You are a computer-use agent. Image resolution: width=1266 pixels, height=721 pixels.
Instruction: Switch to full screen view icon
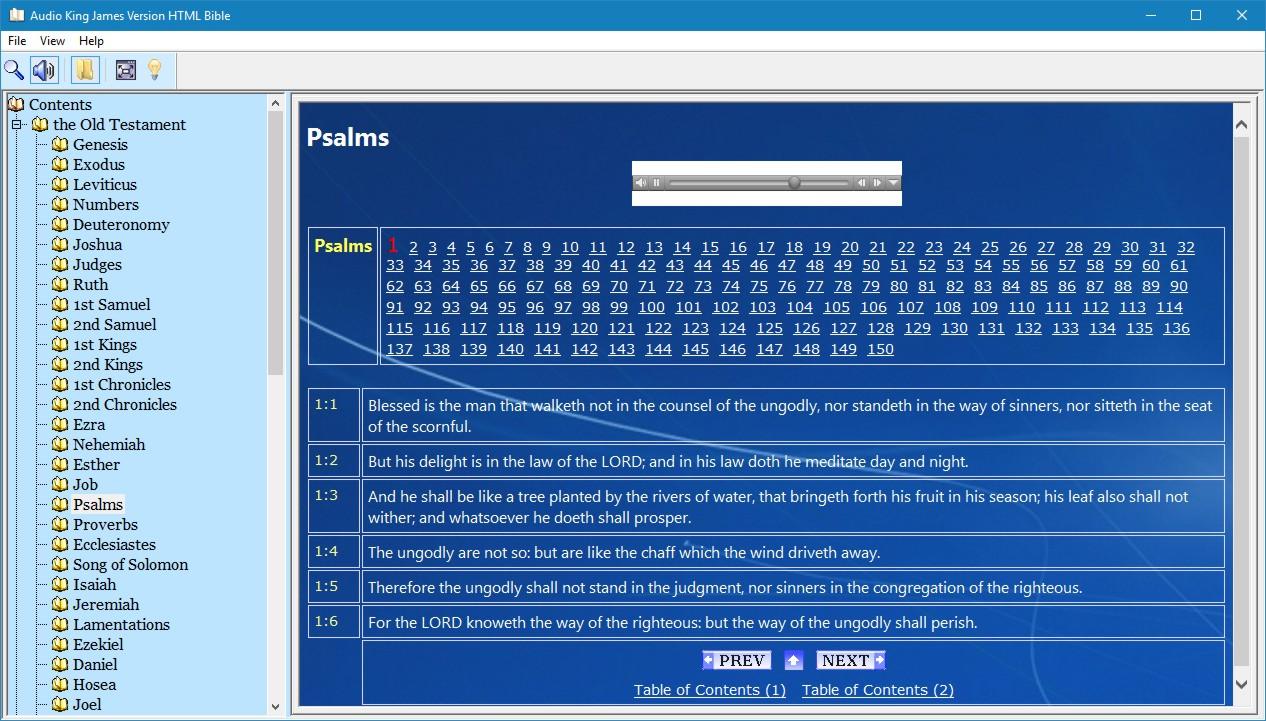coord(125,70)
